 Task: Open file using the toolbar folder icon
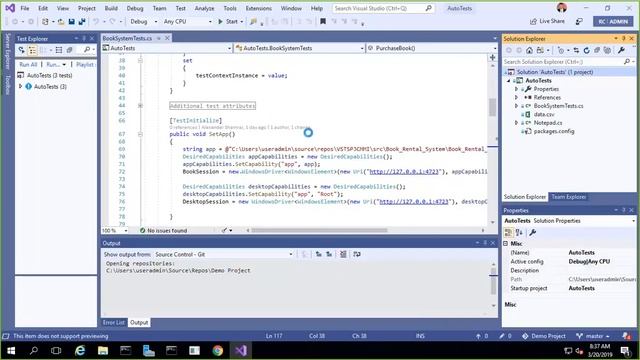61,22
